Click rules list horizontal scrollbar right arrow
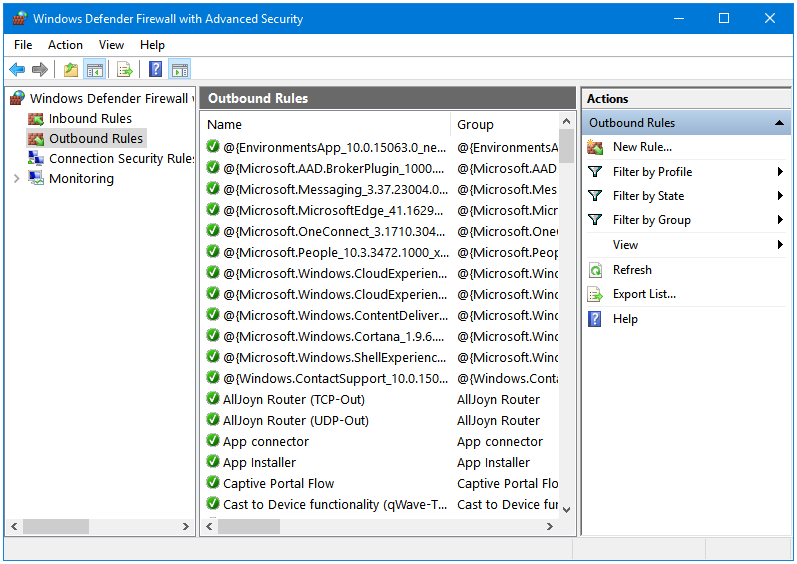Screen dimensions: 797x564 [549, 526]
